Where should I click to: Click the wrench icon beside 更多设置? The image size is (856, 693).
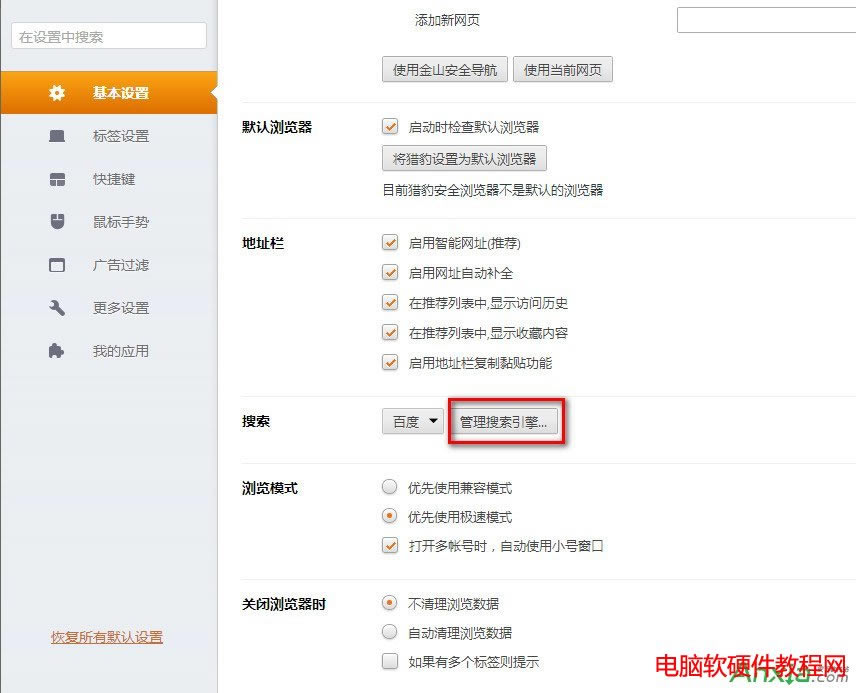click(x=57, y=308)
